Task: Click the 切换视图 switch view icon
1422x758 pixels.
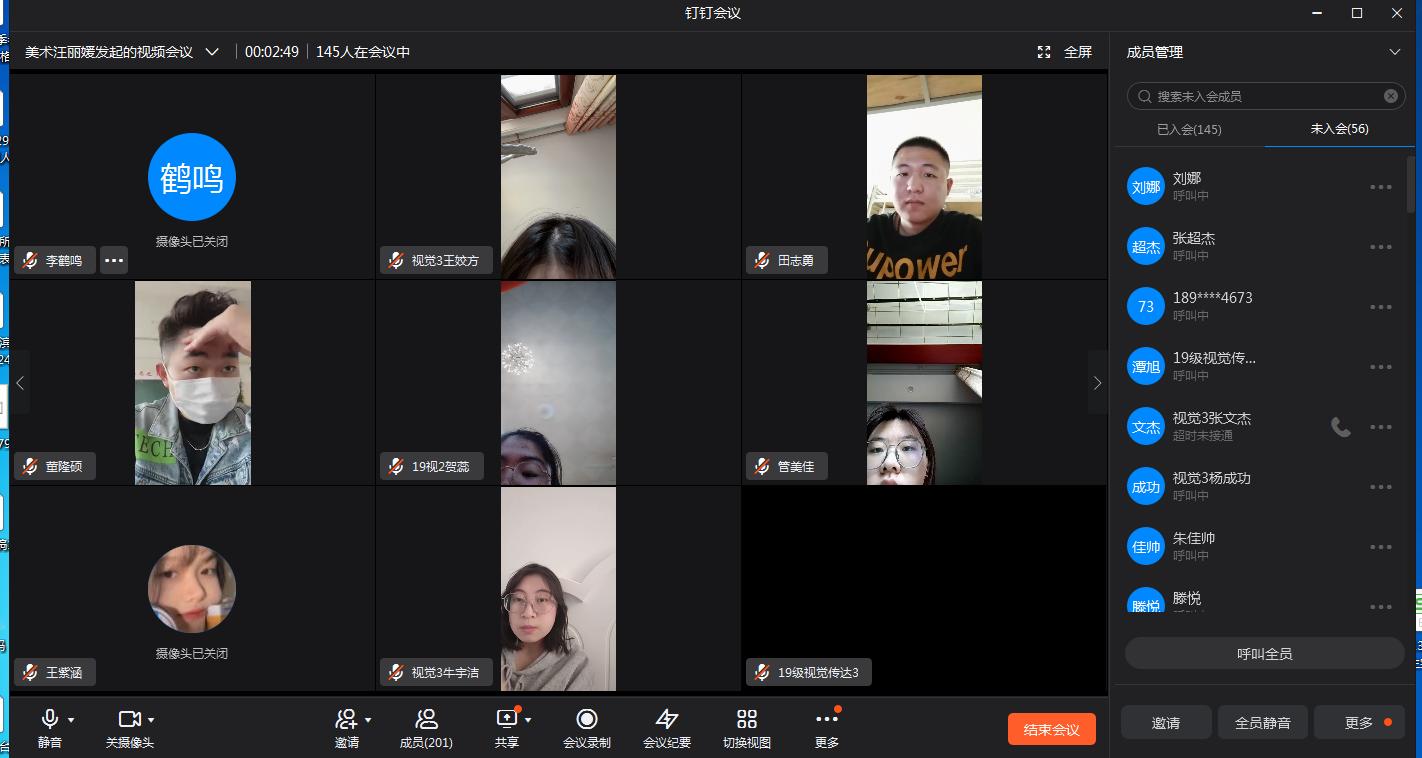Action: click(747, 720)
